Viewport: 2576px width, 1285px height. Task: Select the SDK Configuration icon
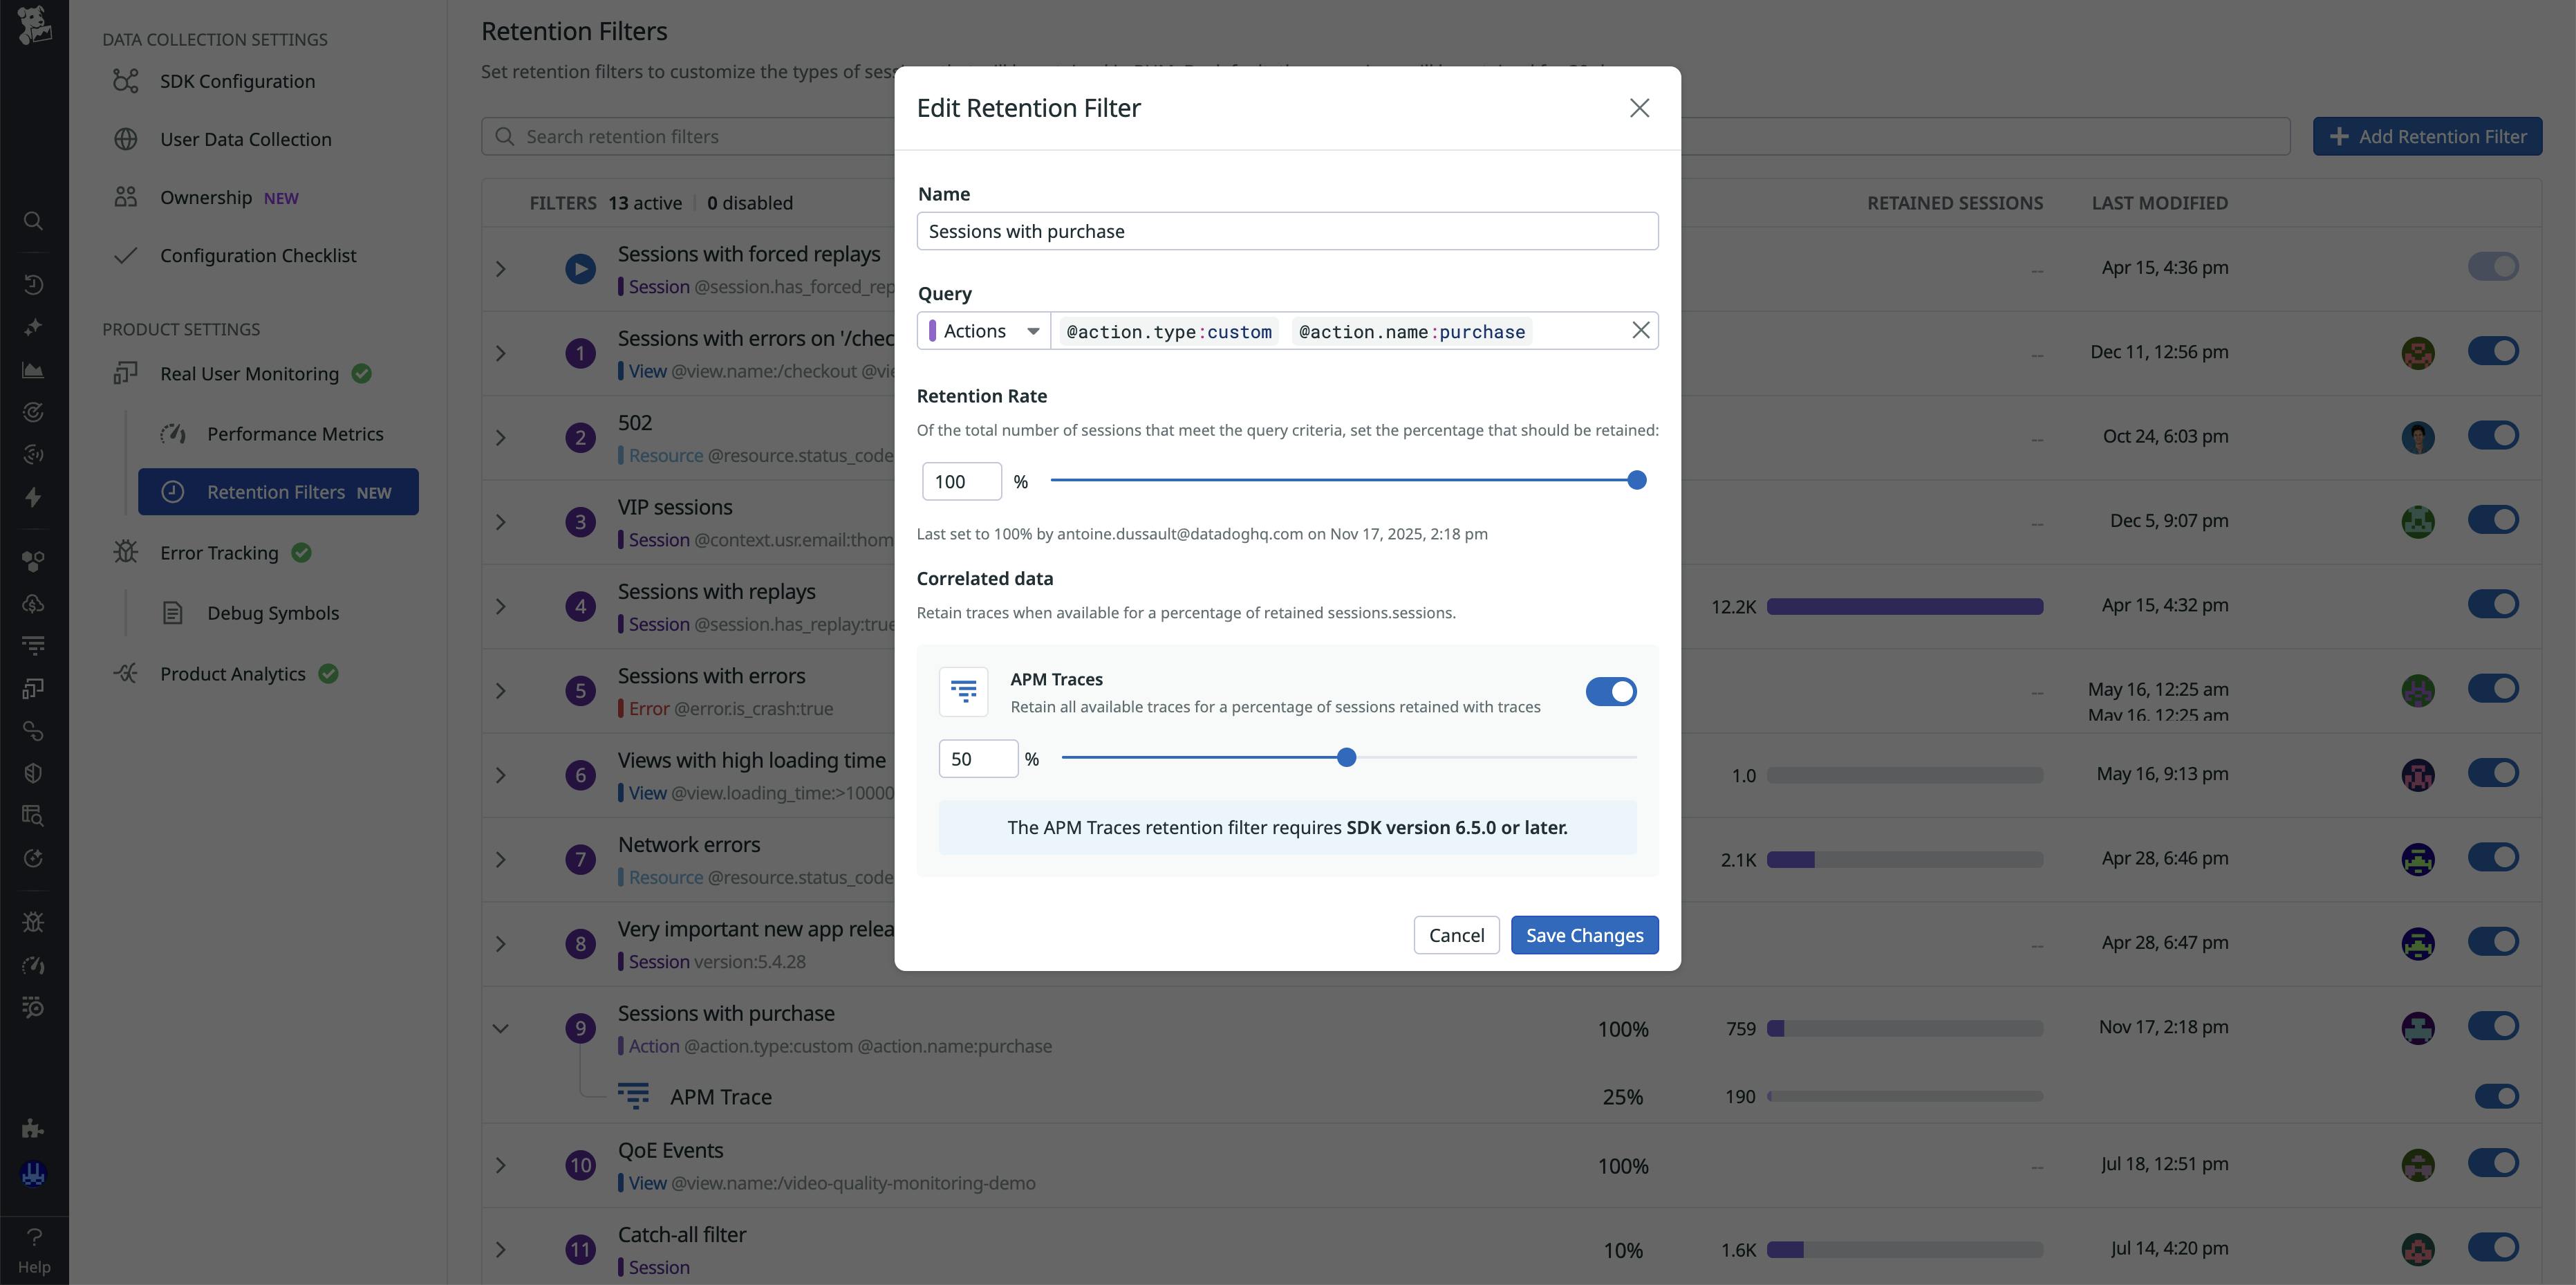[x=126, y=80]
